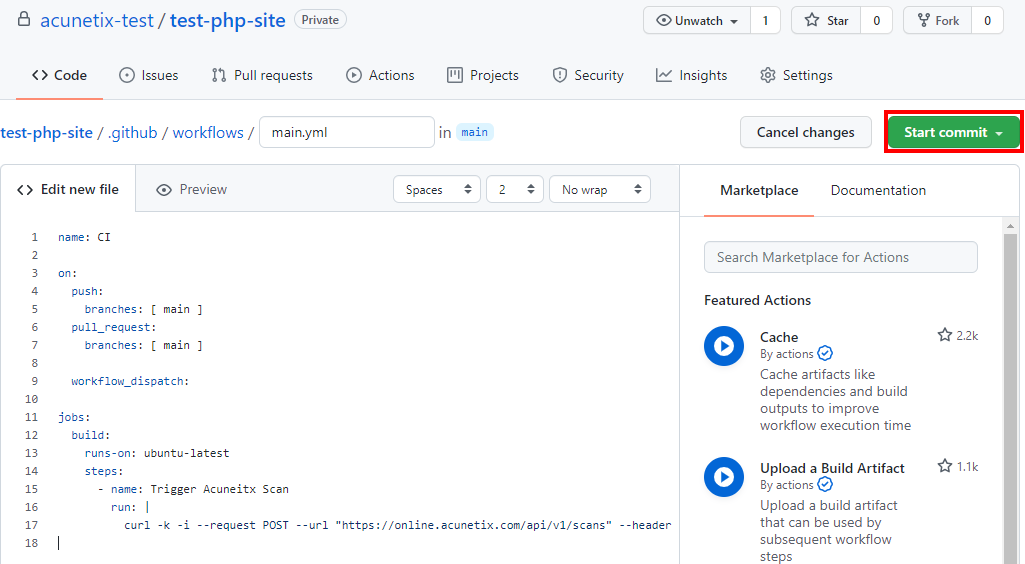Open the indent mode Spaces dropdown
This screenshot has width=1025, height=564.
437,190
